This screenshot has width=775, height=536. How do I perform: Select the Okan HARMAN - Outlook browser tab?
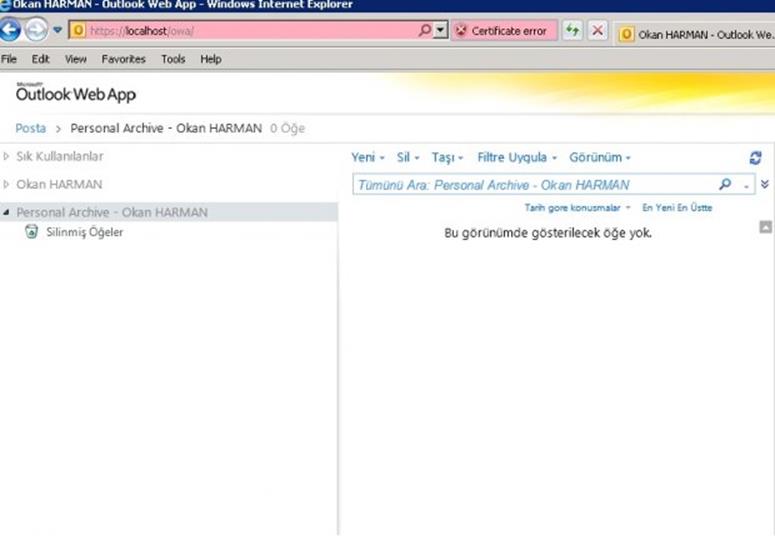coord(696,34)
